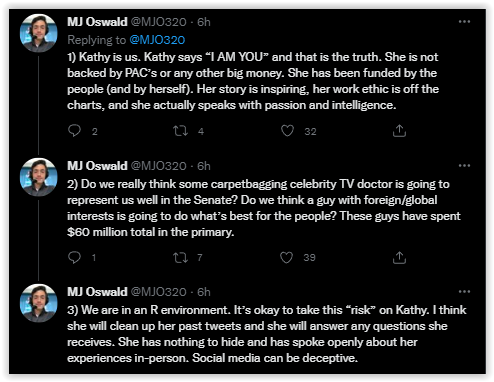
Task: Click the @MJO320 'Replying to' link
Action: 157,40
